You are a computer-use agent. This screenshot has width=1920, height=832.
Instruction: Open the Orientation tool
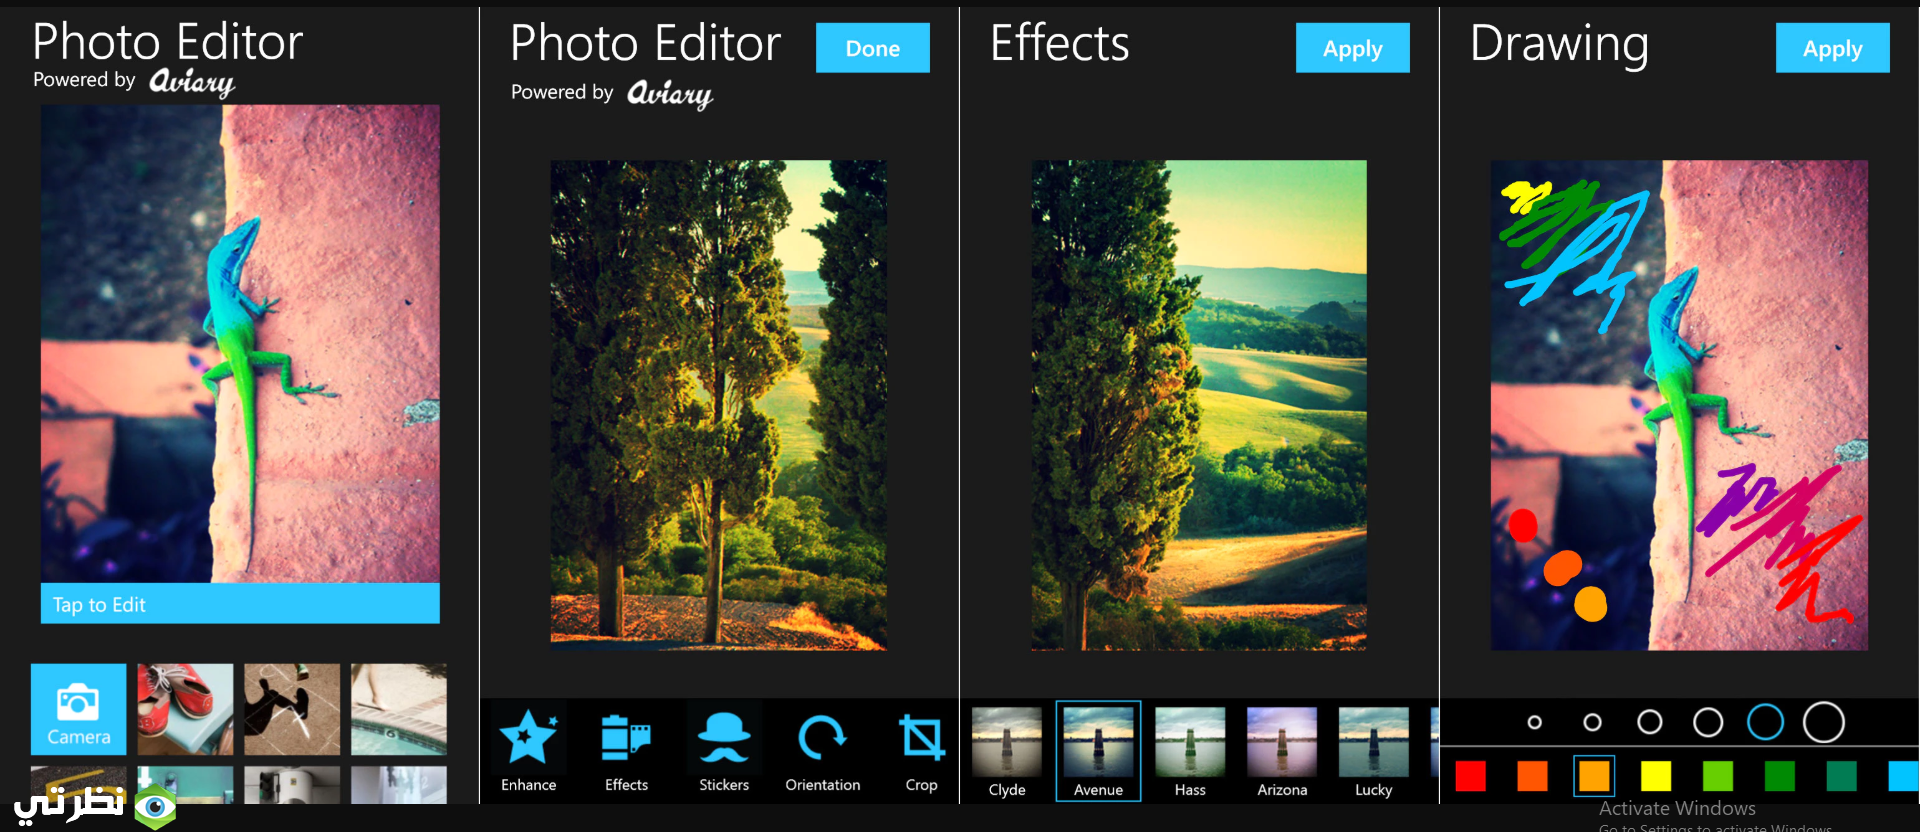pos(822,751)
